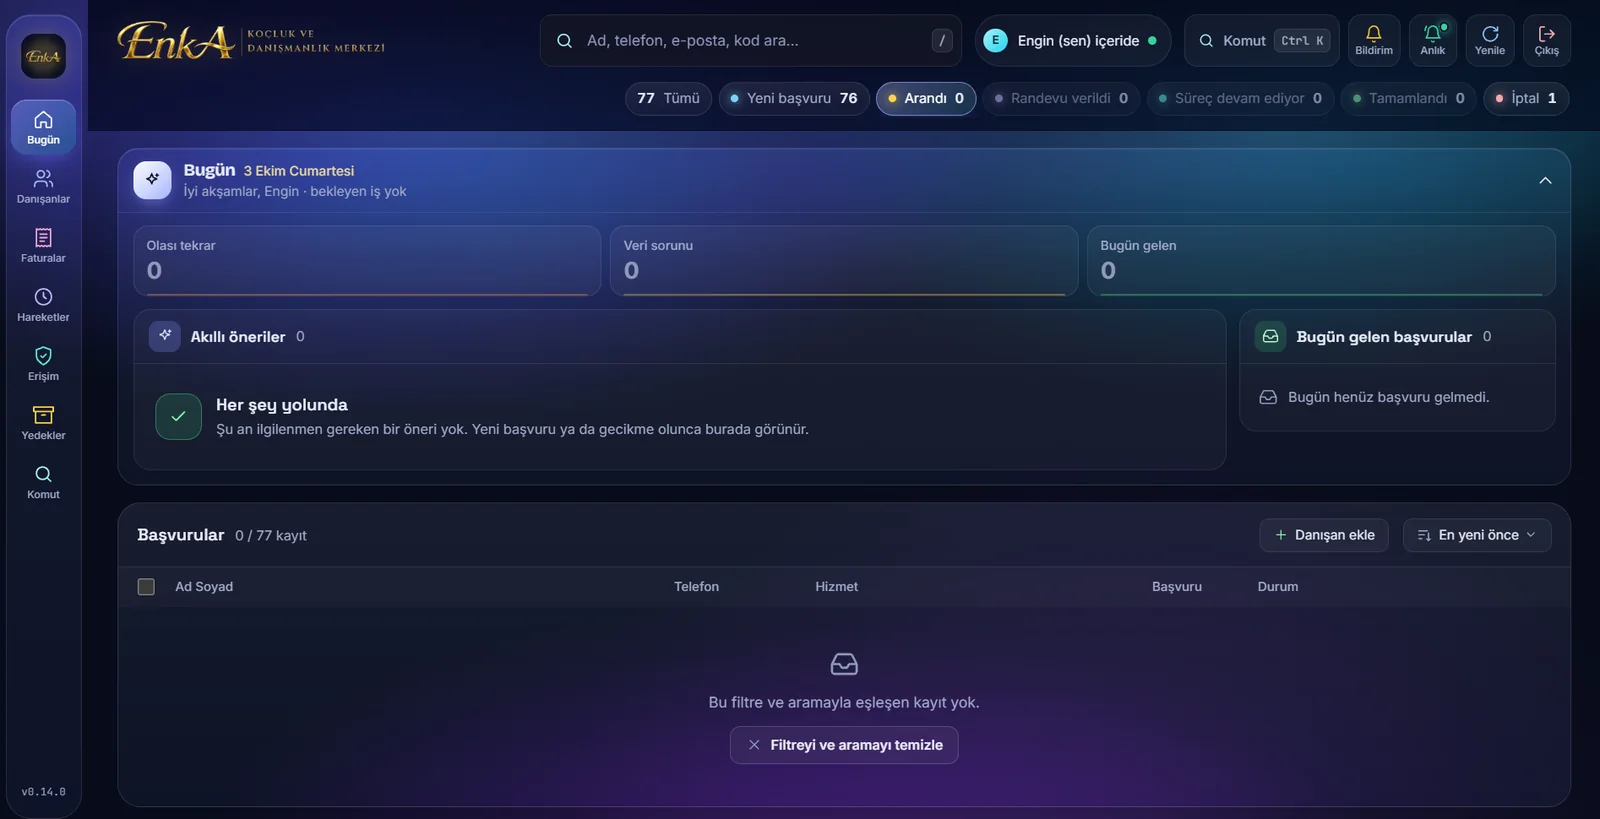
Task: Click the Danışan ekle button
Action: [1324, 535]
